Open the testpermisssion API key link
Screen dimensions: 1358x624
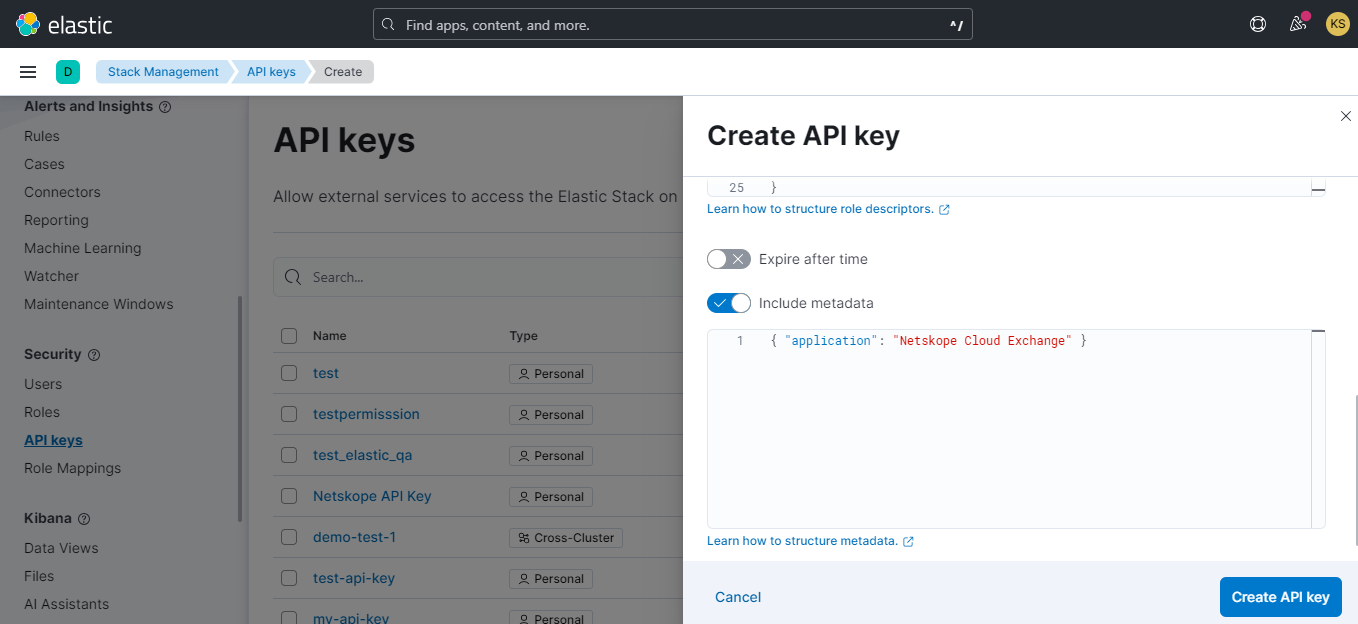pyautogui.click(x=366, y=414)
